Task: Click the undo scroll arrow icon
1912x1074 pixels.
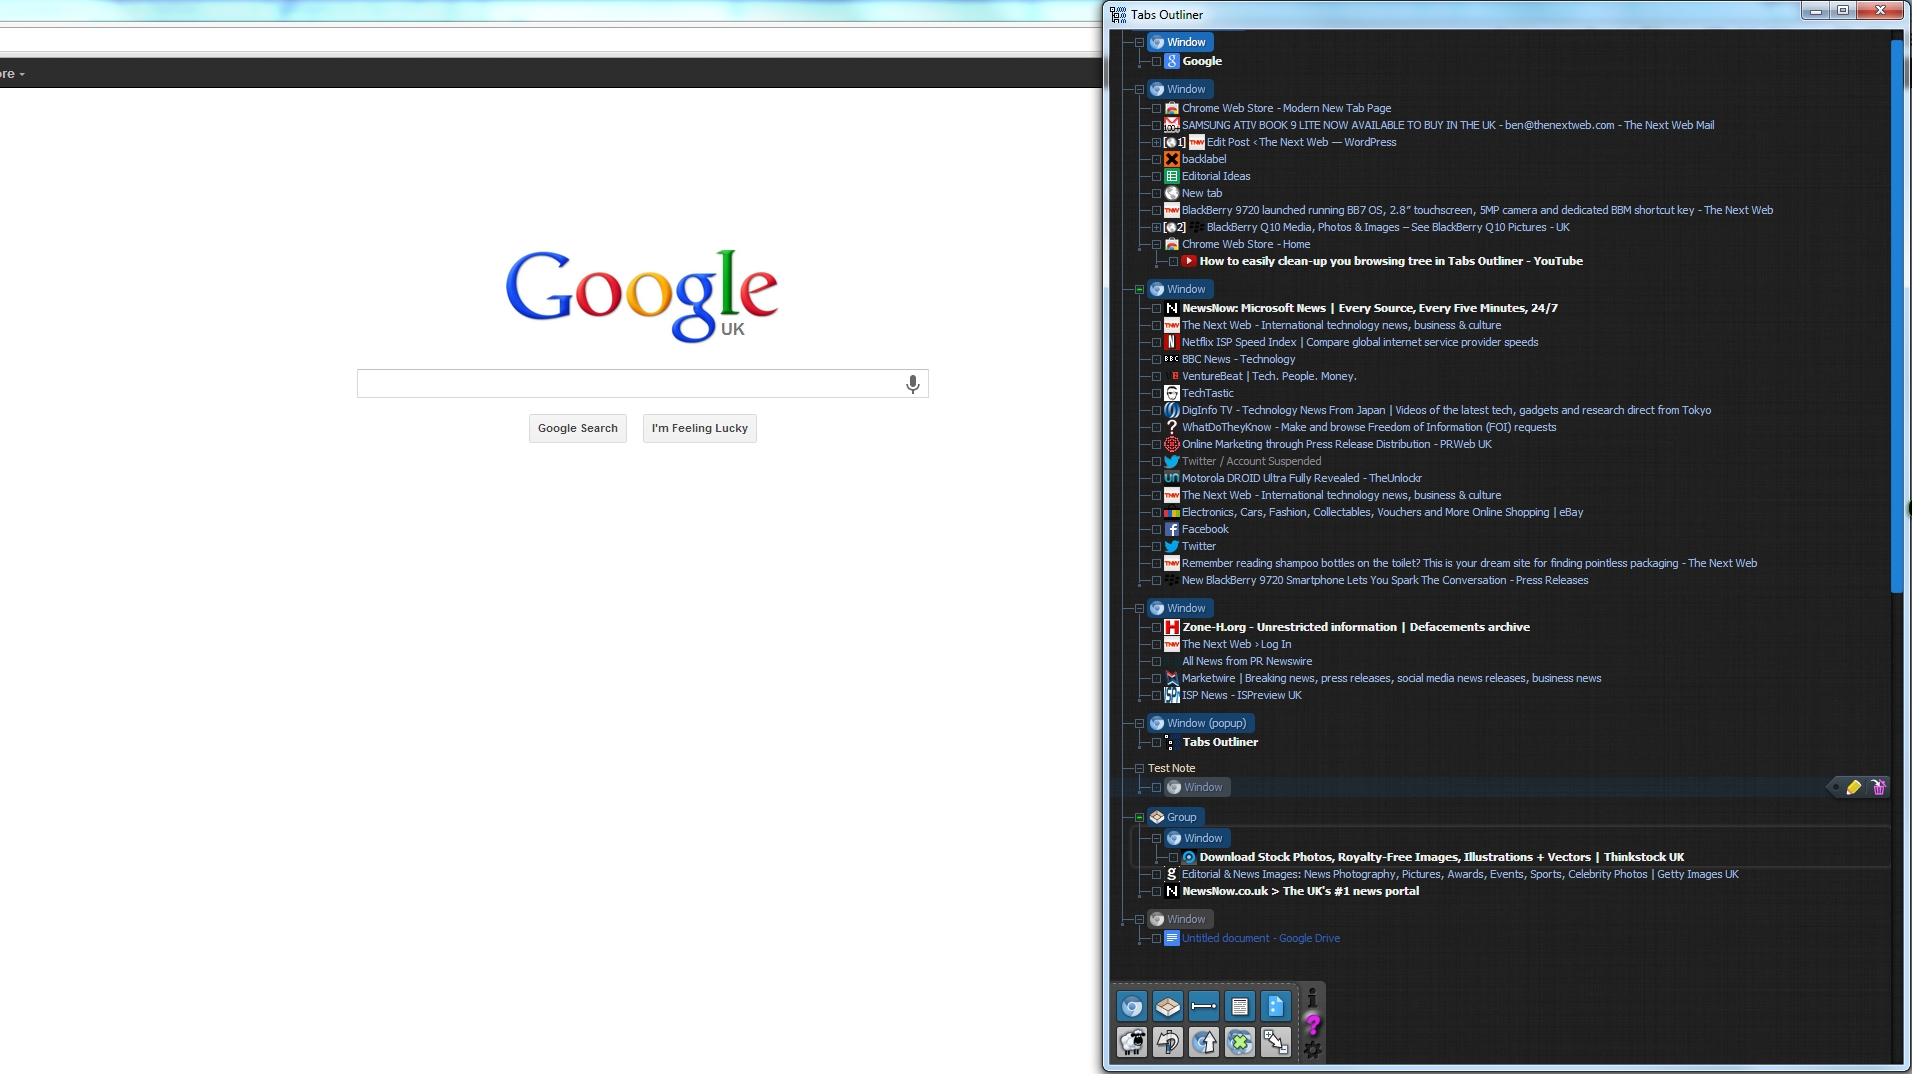Action: 1168,1043
